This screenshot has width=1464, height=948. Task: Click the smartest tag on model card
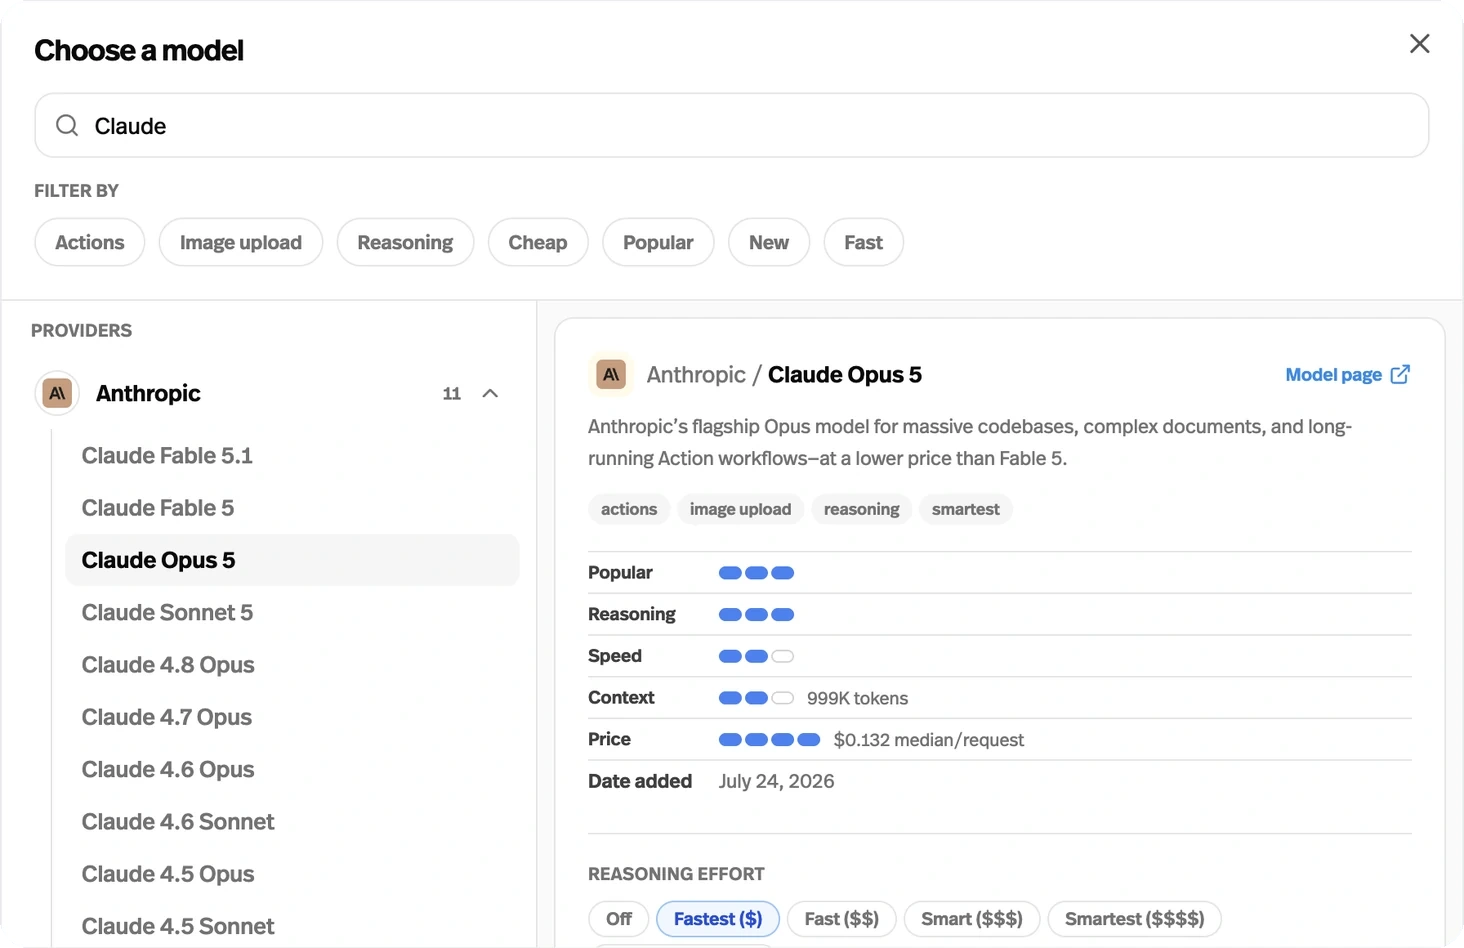965,509
